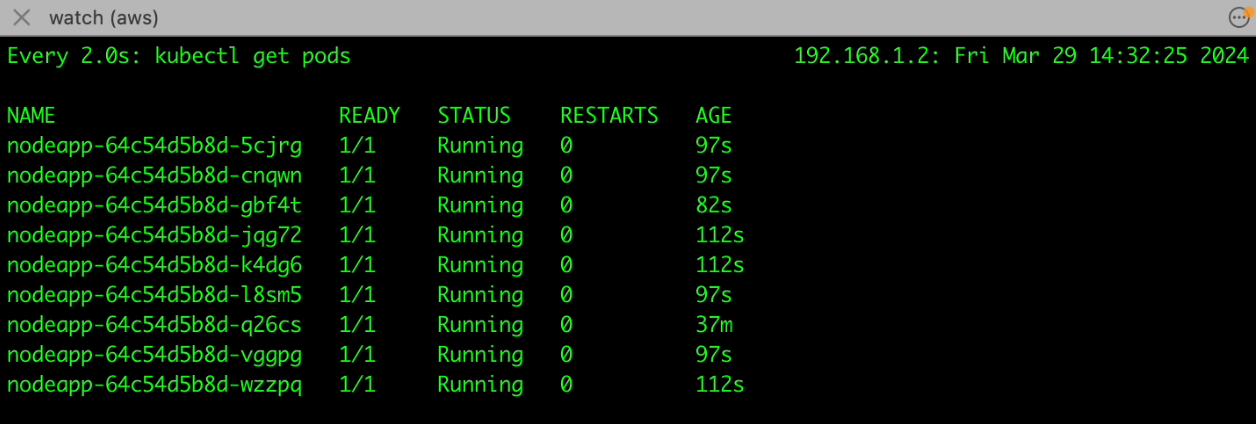Select pod name nodeapp-64c54d5b8d-5cjrg
The width and height of the screenshot is (1256, 424).
click(154, 146)
